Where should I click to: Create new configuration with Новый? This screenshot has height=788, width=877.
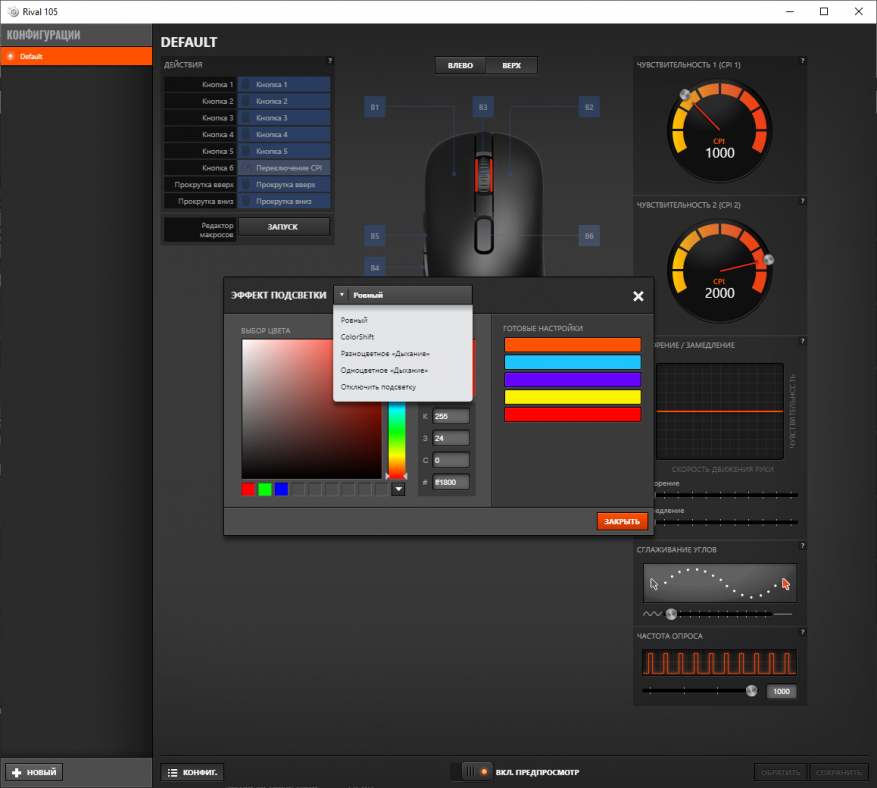[34, 772]
